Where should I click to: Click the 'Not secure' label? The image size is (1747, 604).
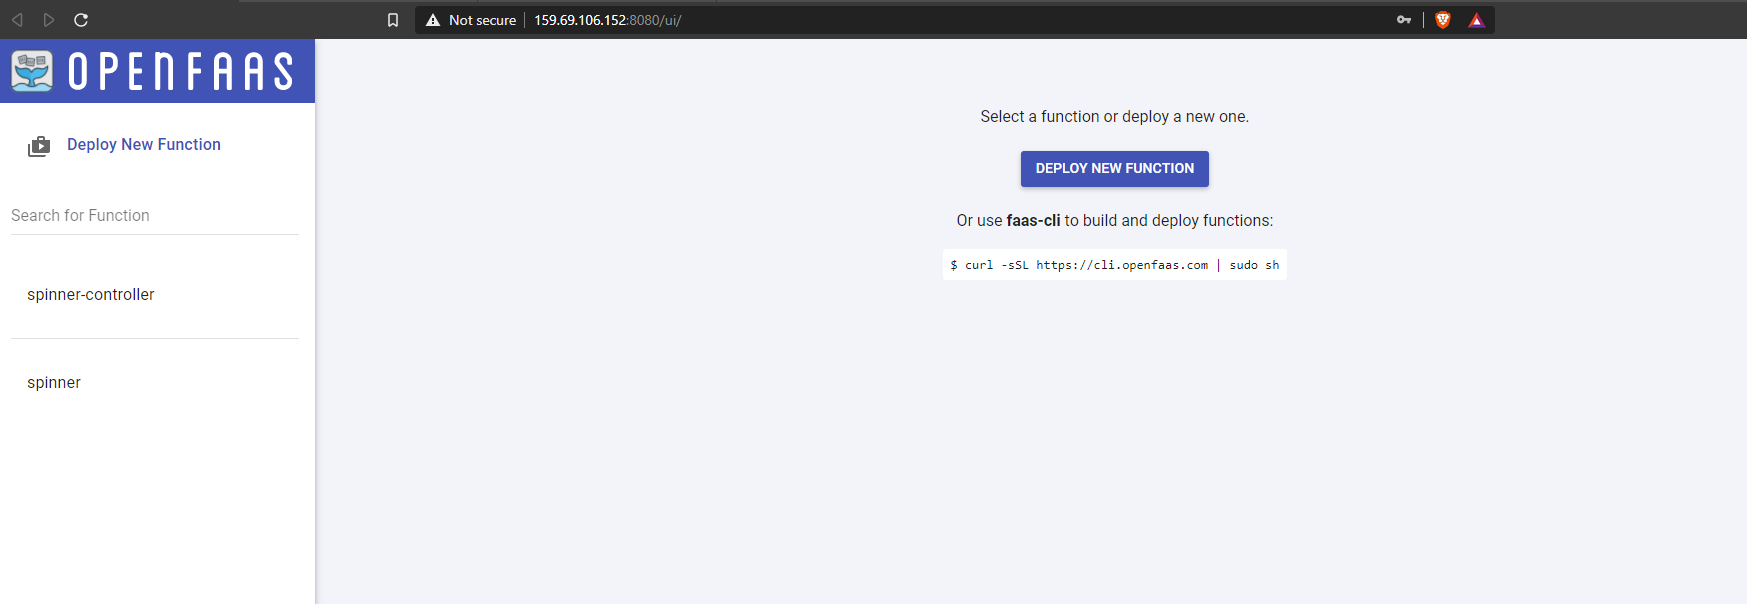[x=483, y=20]
